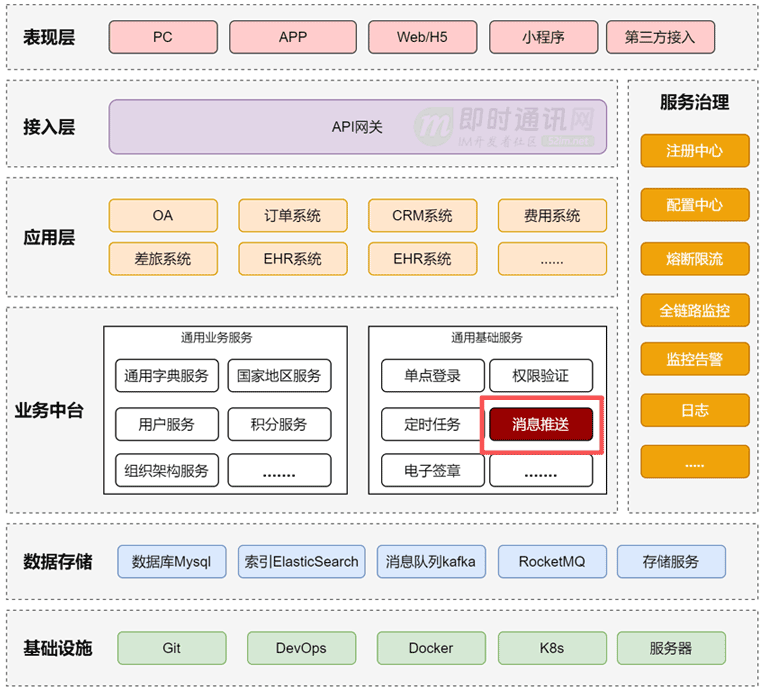Screen dimensions: 765x694
Task: Select the CRM系统 box
Action: [x=422, y=215]
